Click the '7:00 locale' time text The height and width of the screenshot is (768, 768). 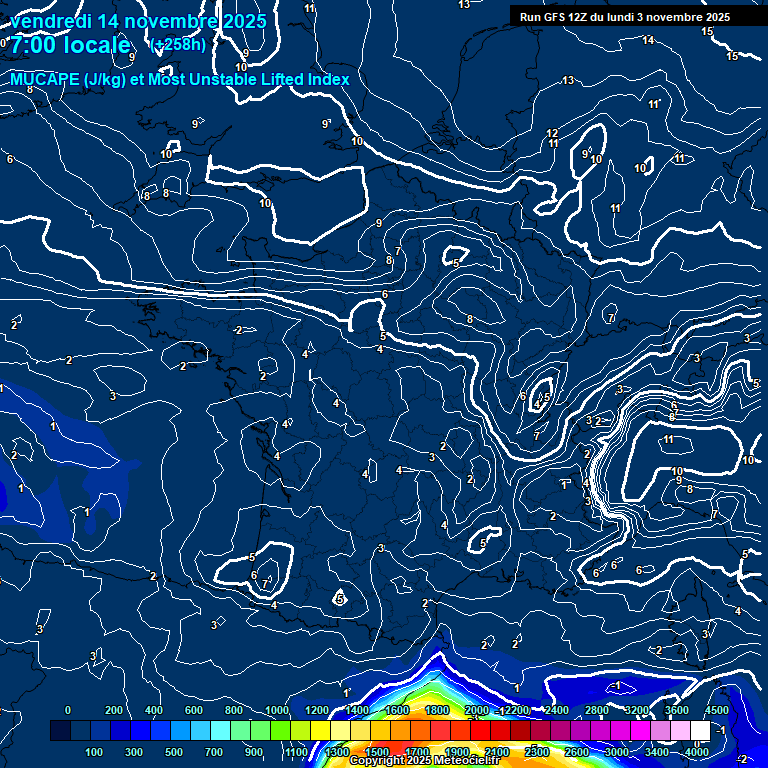click(x=71, y=45)
